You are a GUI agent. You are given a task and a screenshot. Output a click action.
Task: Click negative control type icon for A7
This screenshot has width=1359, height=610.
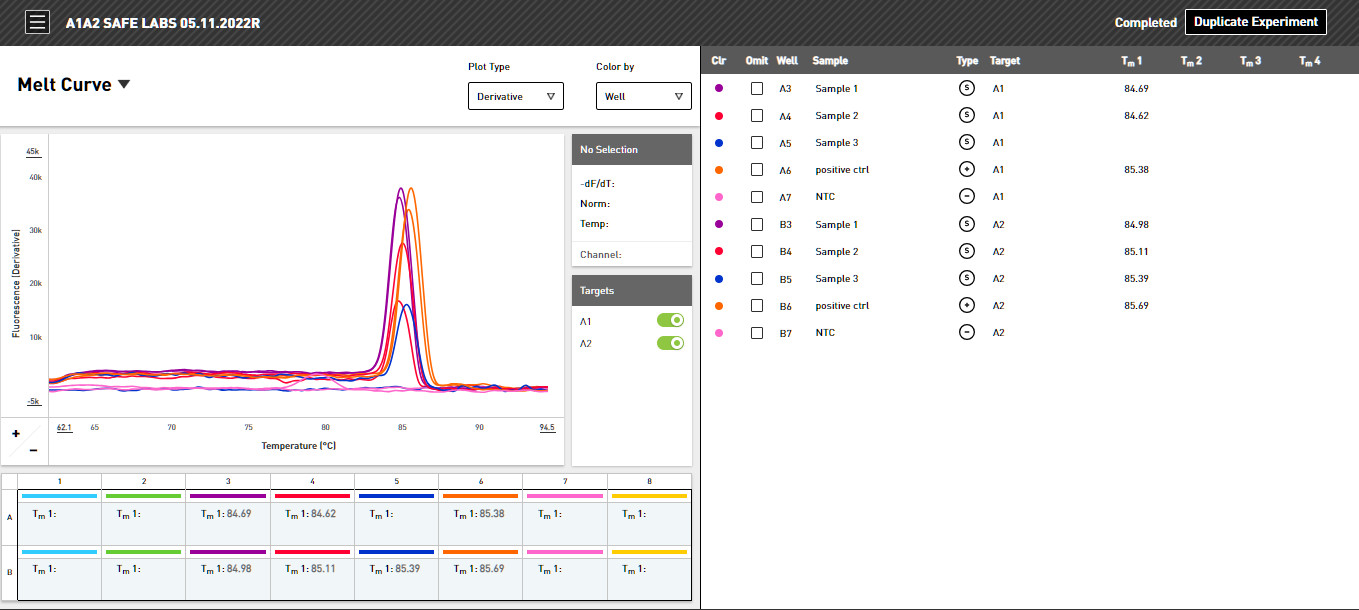(x=966, y=196)
